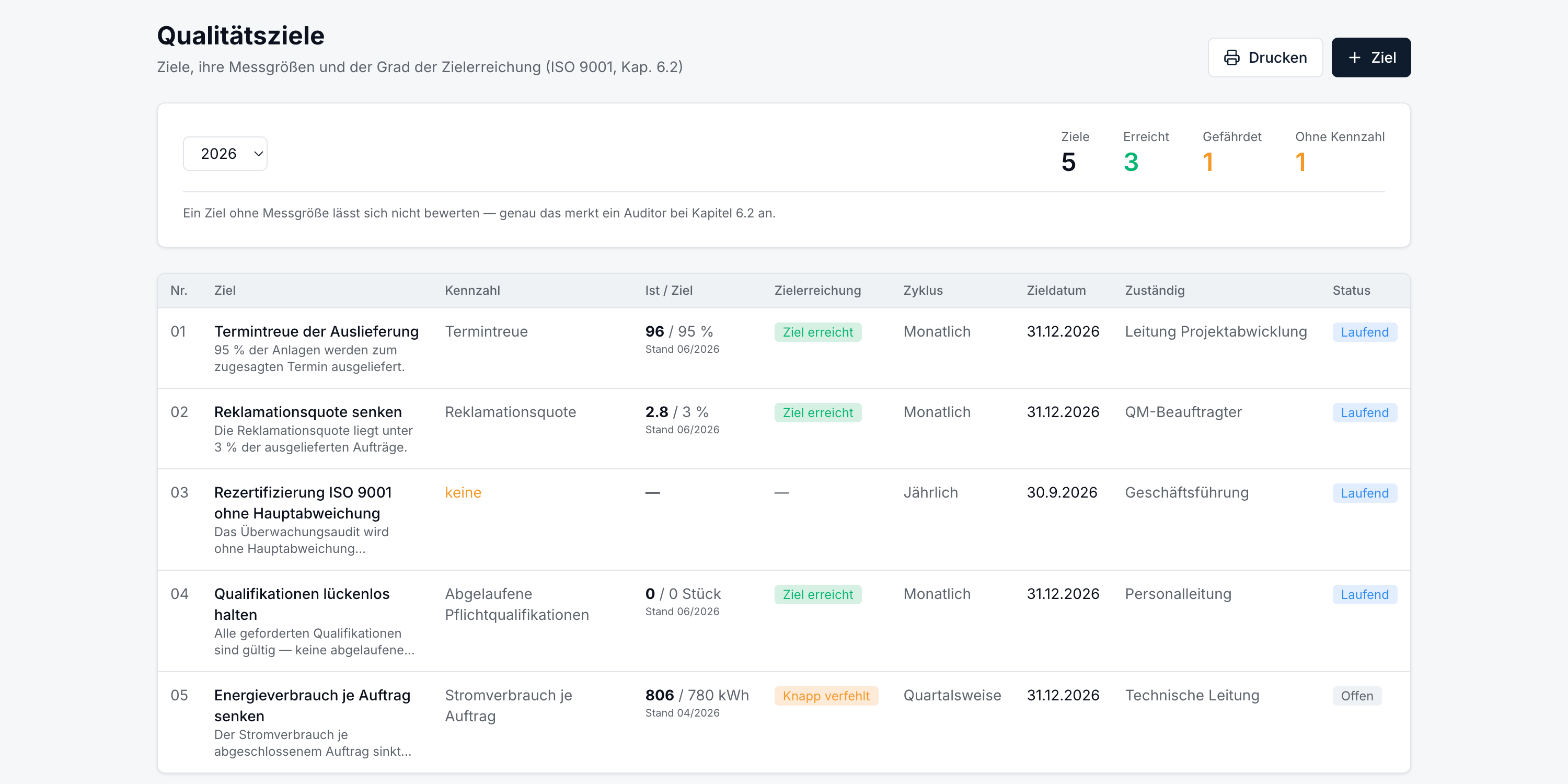1568x784 pixels.
Task: Click 'Technische Leitung' in Zuständig column
Action: (x=1192, y=696)
